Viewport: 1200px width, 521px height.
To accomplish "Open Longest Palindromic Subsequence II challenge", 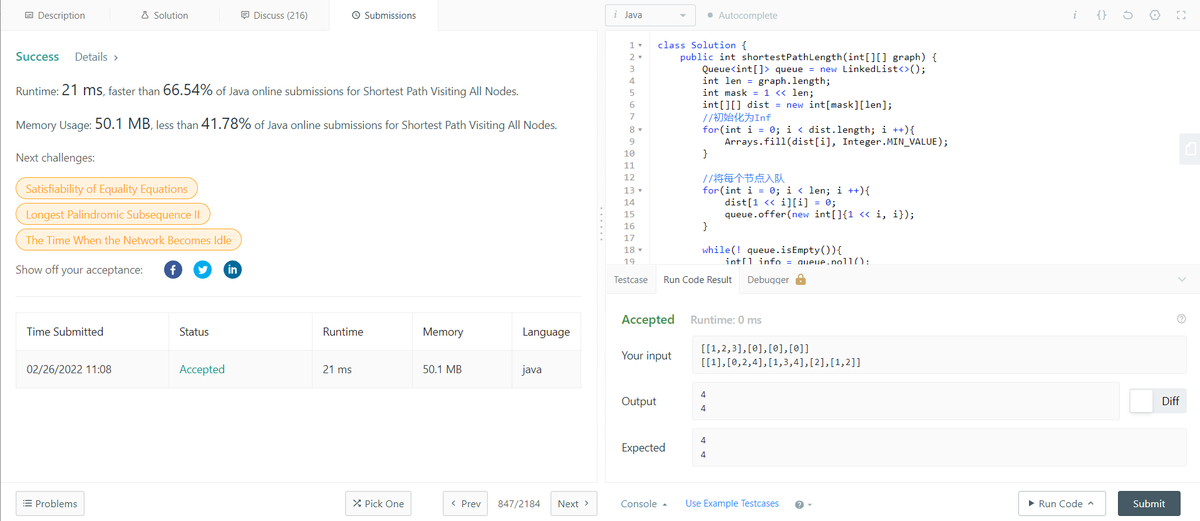I will pyautogui.click(x=113, y=214).
